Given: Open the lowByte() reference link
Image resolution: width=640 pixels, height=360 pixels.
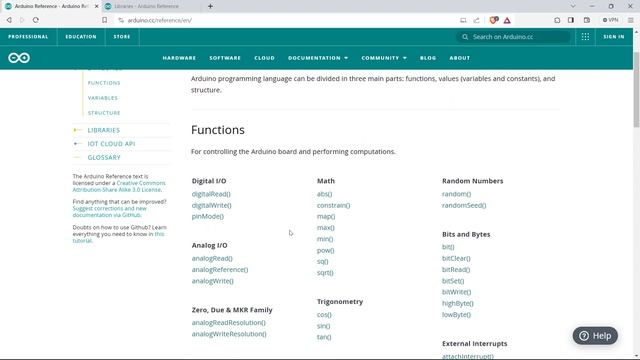Looking at the screenshot, I should [456, 315].
